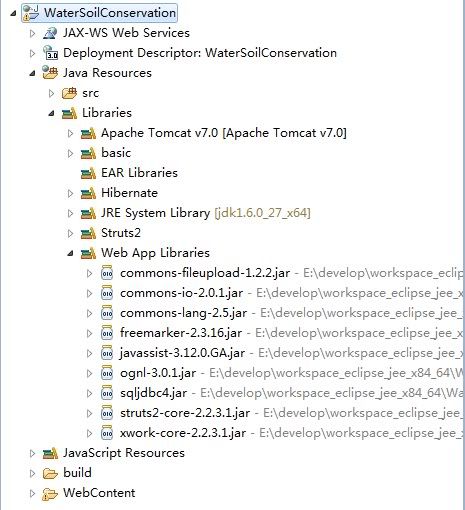The width and height of the screenshot is (465, 510).
Task: Expand the struts2-core-2.2.3.1.jar arrow
Action: [89, 413]
